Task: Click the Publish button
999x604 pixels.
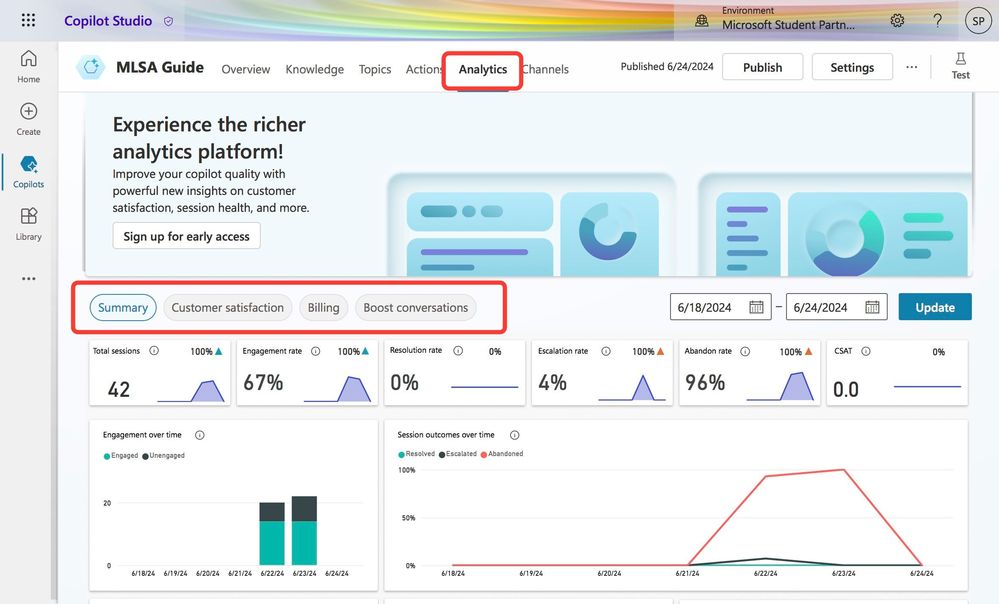Action: pos(763,67)
